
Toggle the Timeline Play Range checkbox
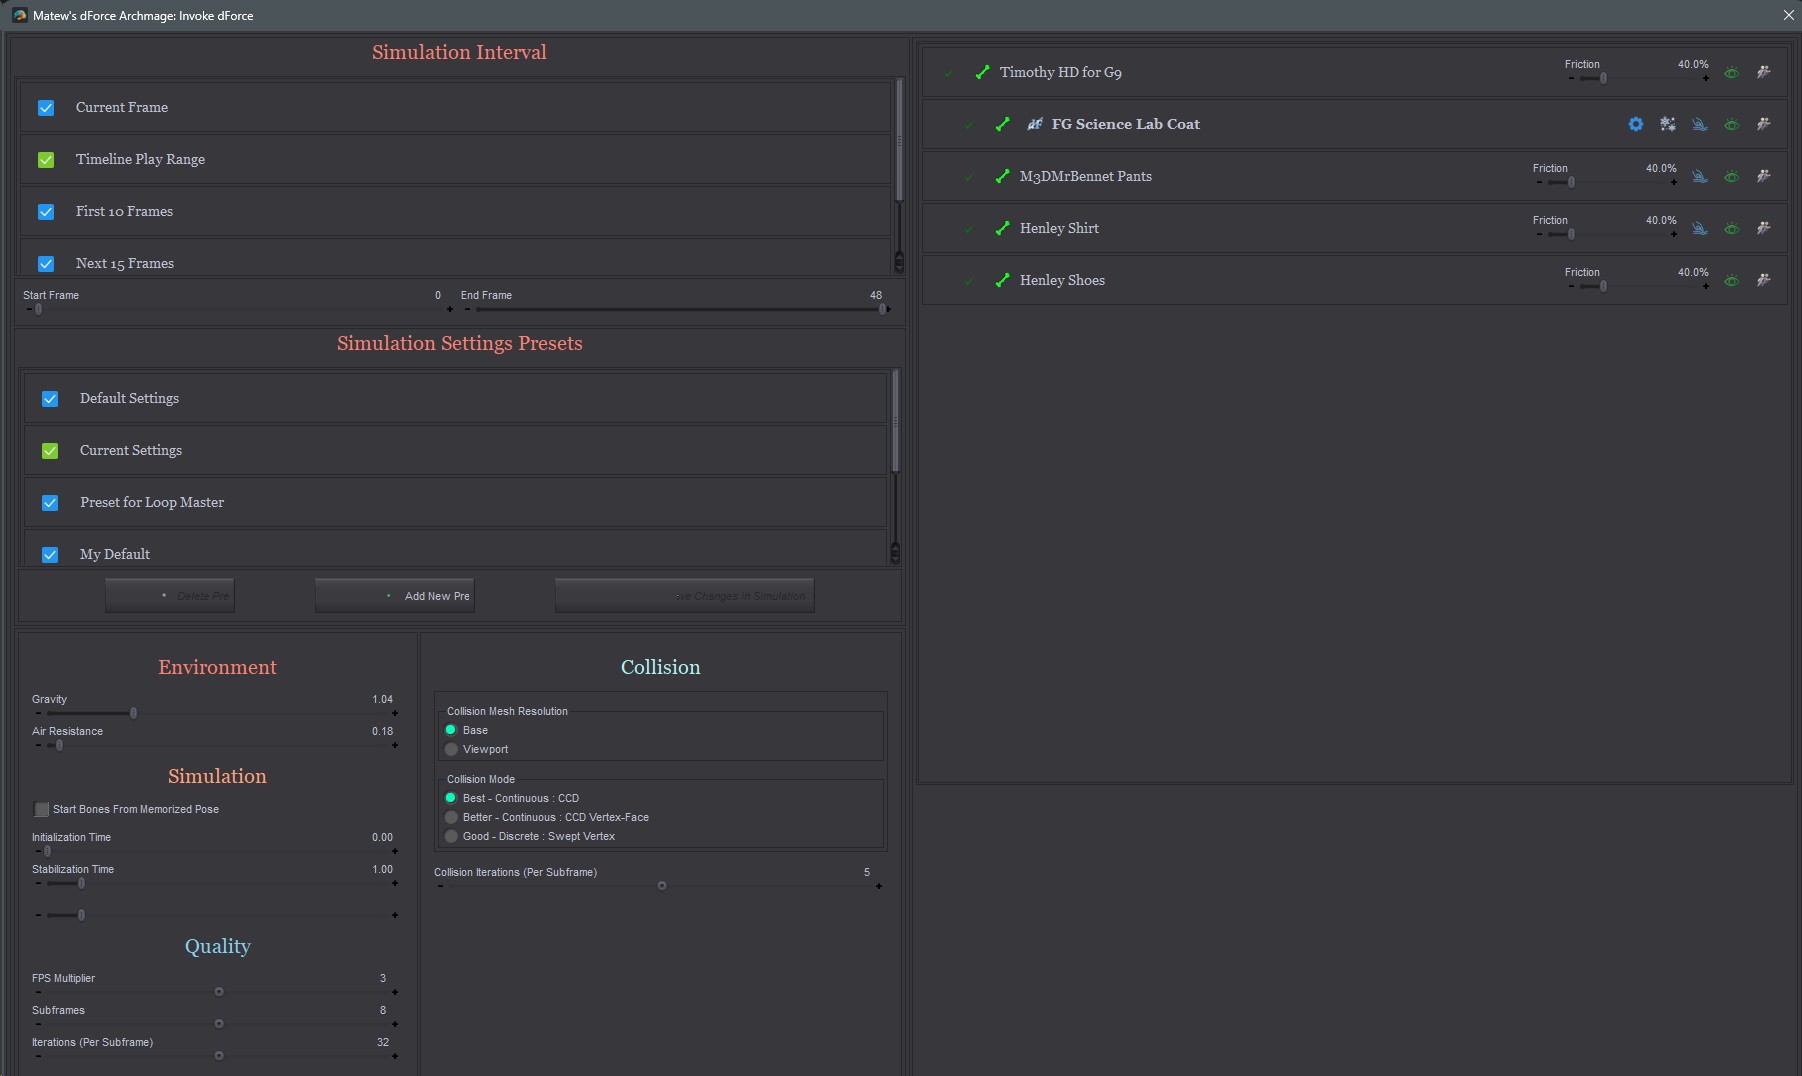click(46, 160)
